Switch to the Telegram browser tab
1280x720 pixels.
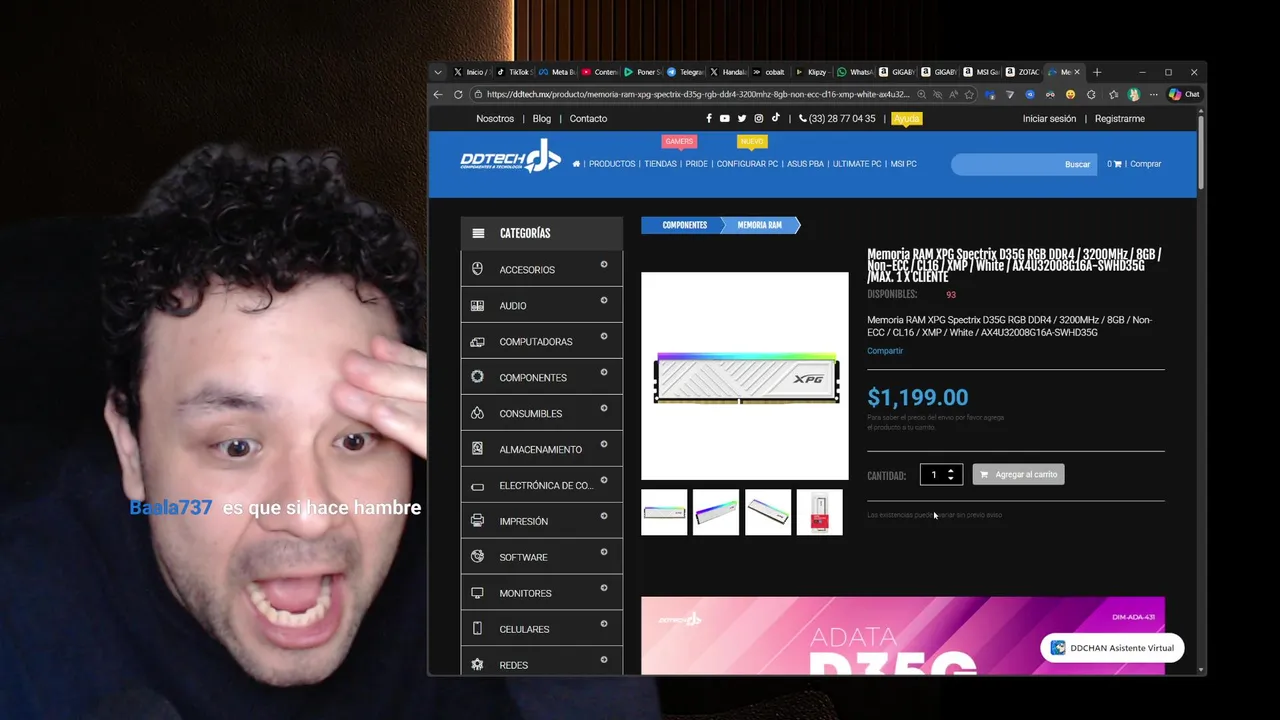(686, 72)
